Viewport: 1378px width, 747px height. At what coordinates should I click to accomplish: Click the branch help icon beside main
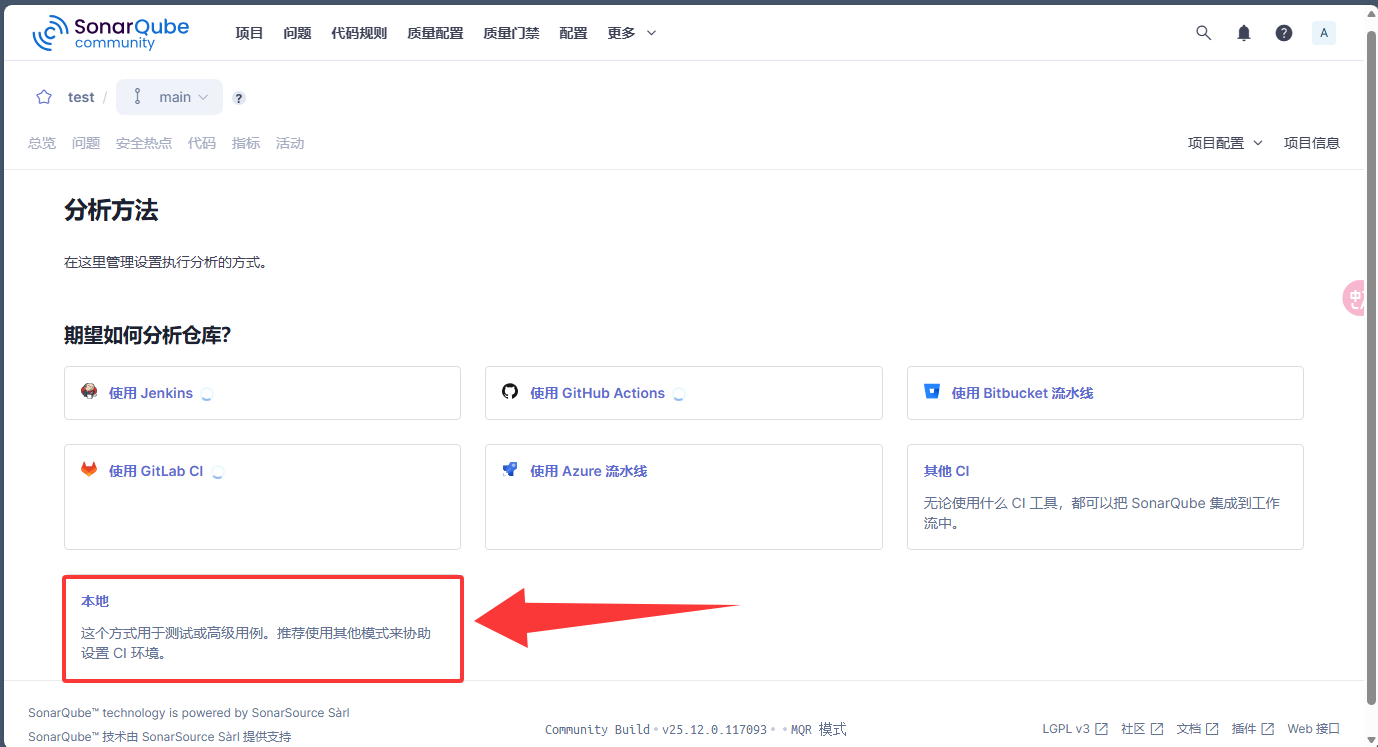click(239, 98)
